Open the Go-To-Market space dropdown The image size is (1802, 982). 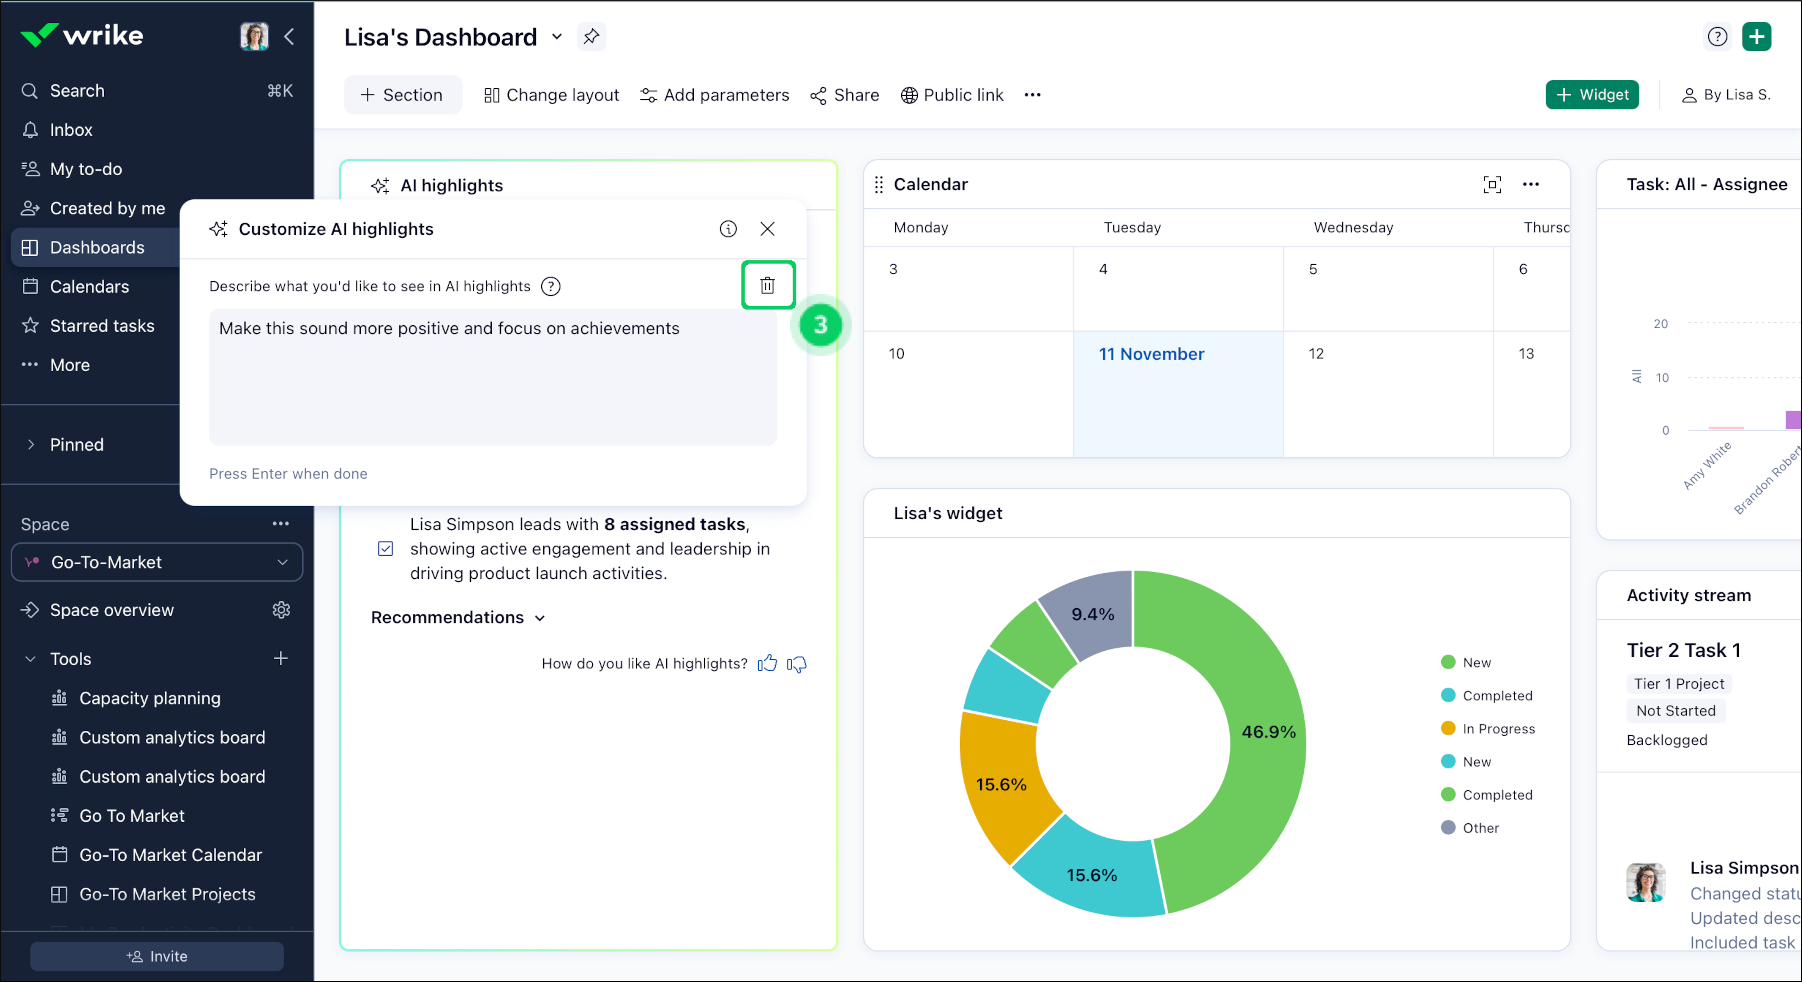pos(157,563)
